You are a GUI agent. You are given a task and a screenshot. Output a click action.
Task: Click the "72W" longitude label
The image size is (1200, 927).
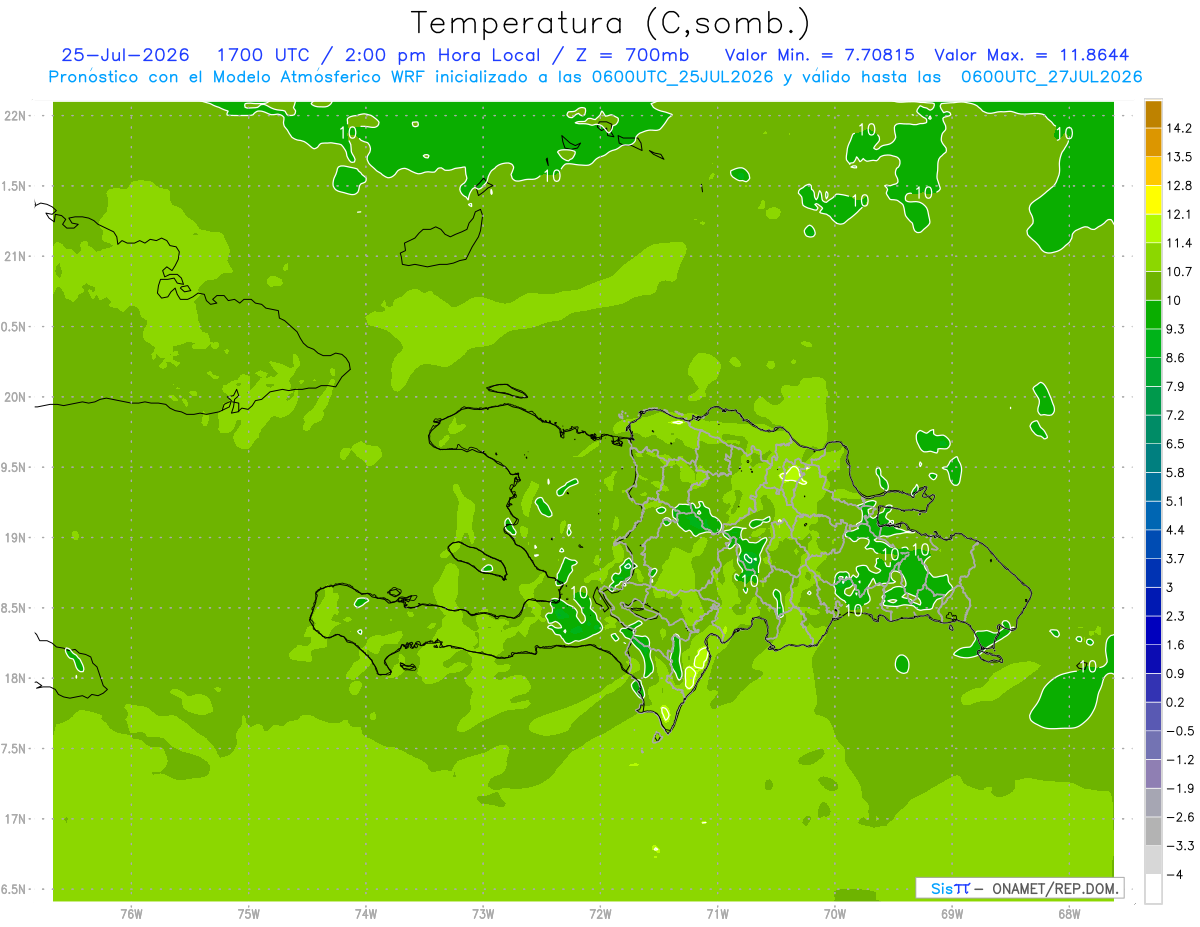600,914
